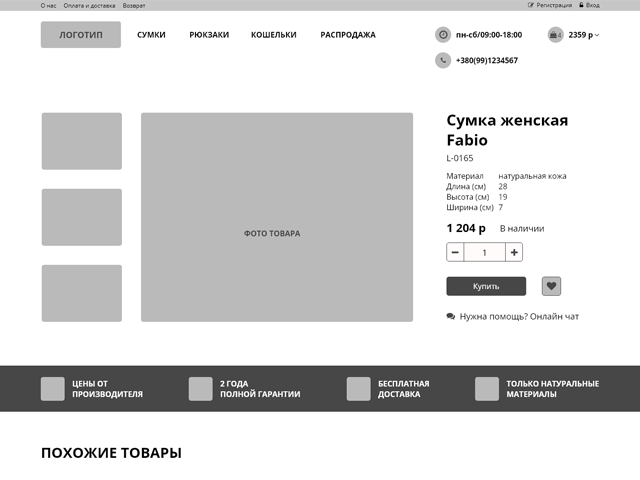Click the price 1 204 р

(466, 228)
